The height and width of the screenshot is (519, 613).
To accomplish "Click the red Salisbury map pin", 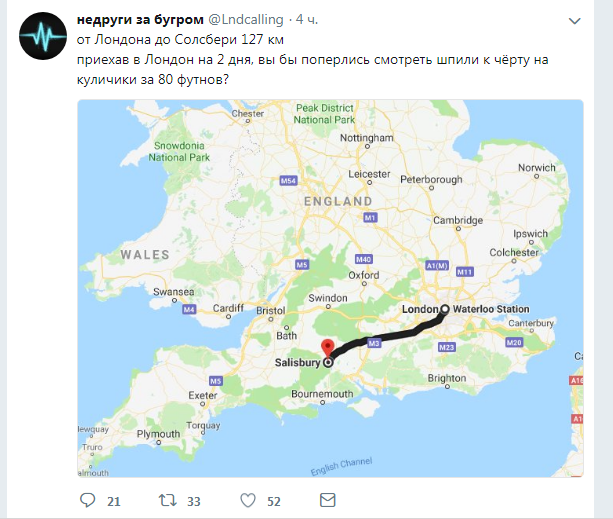I will point(328,348).
